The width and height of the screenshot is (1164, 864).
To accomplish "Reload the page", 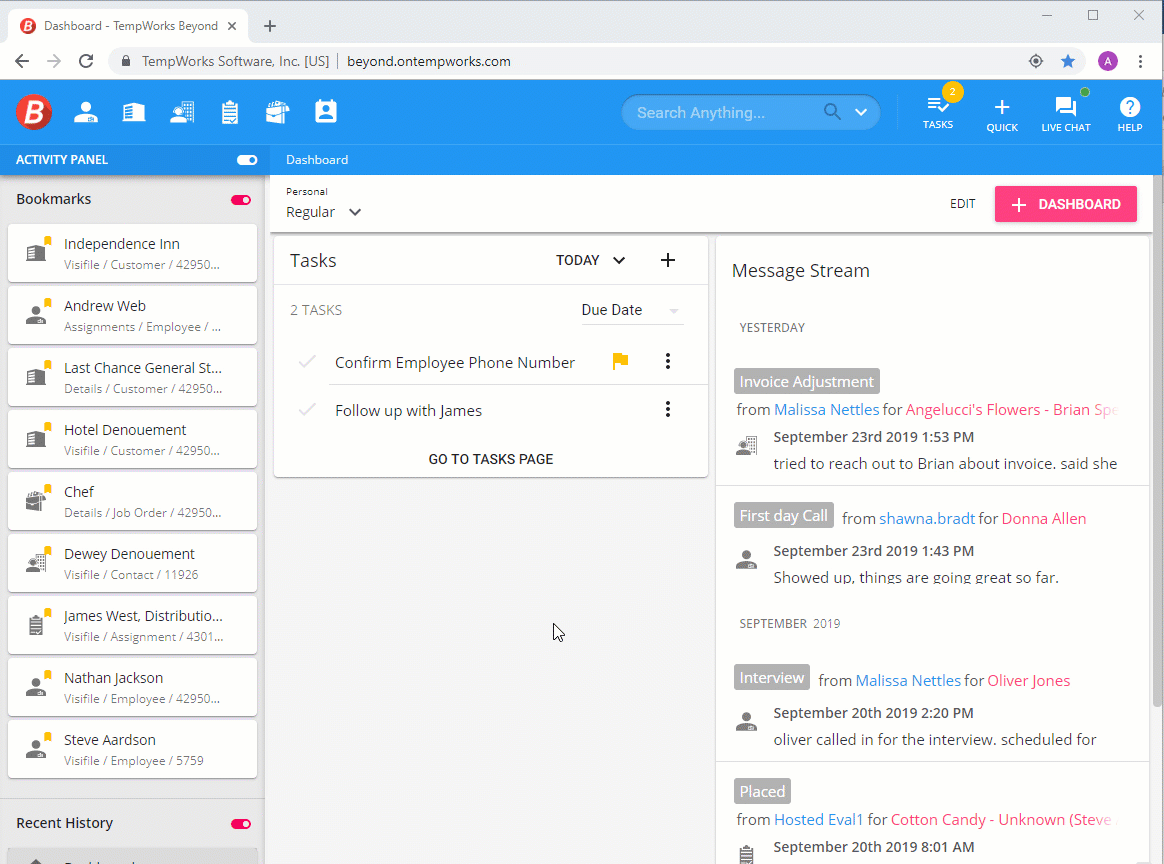I will pos(86,61).
